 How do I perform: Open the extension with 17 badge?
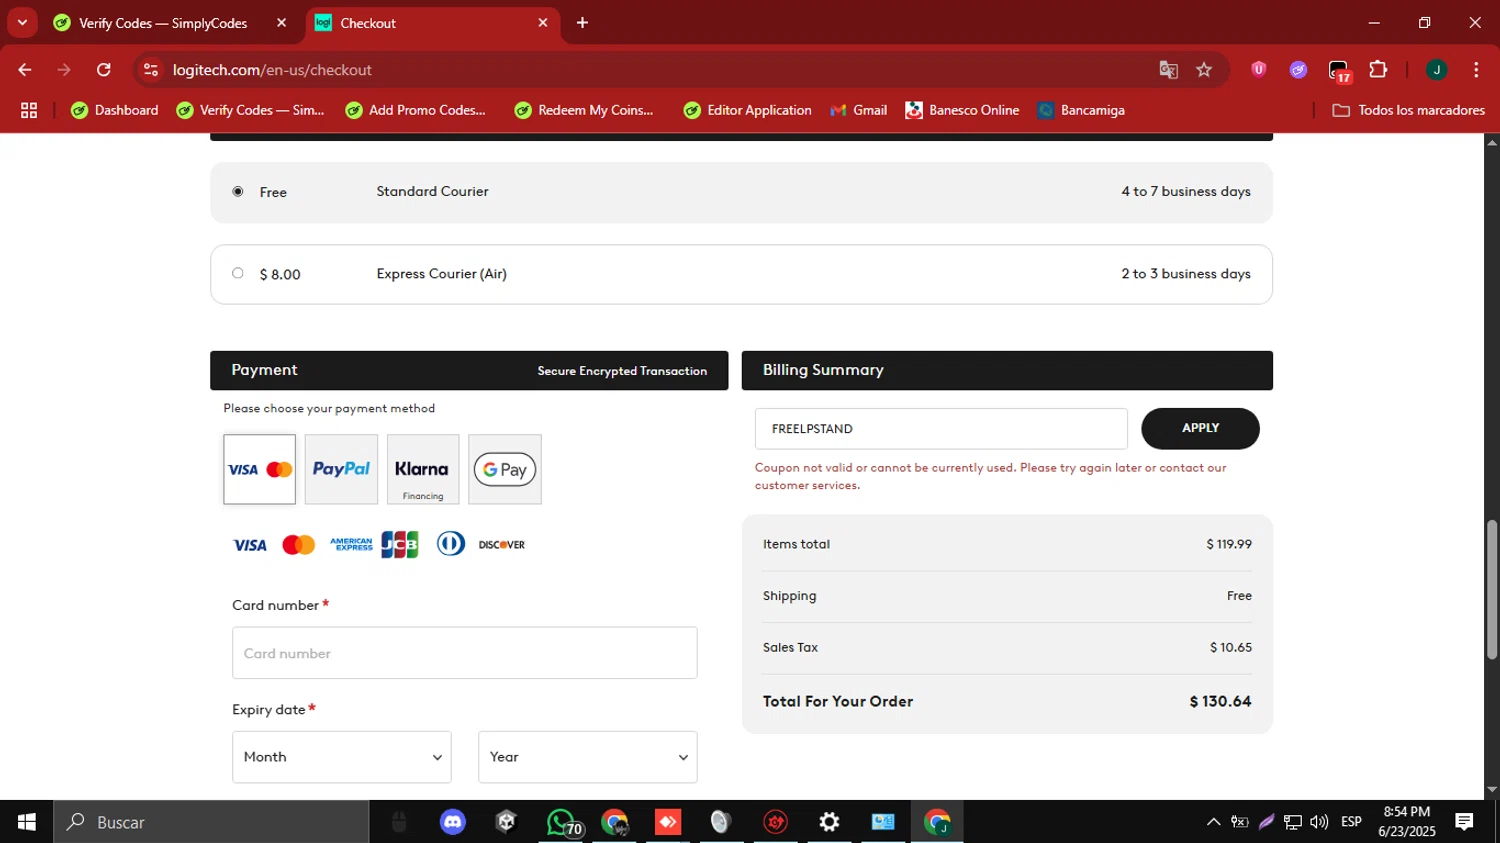(1339, 70)
